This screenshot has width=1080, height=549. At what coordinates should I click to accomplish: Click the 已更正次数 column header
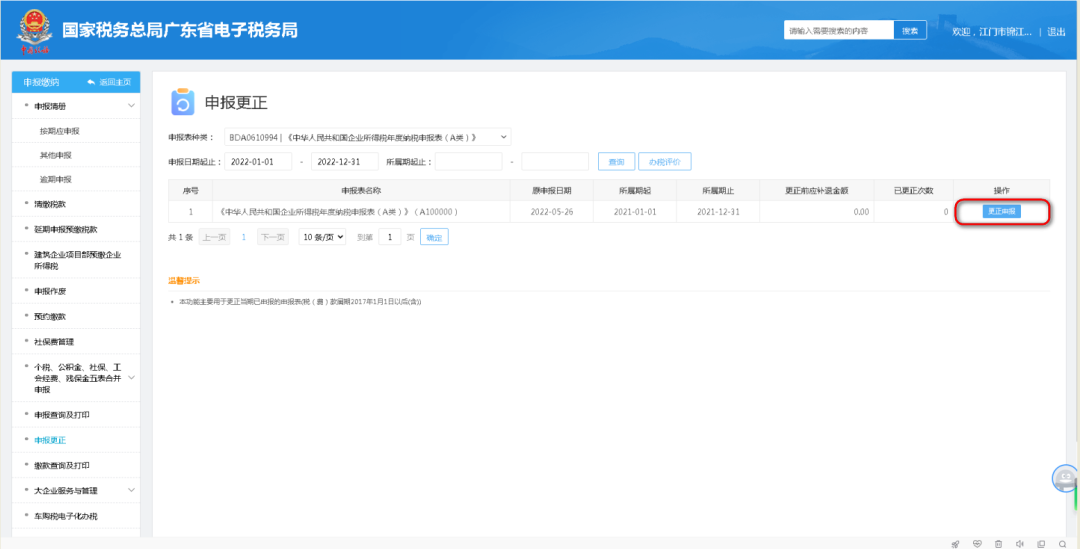click(x=913, y=190)
